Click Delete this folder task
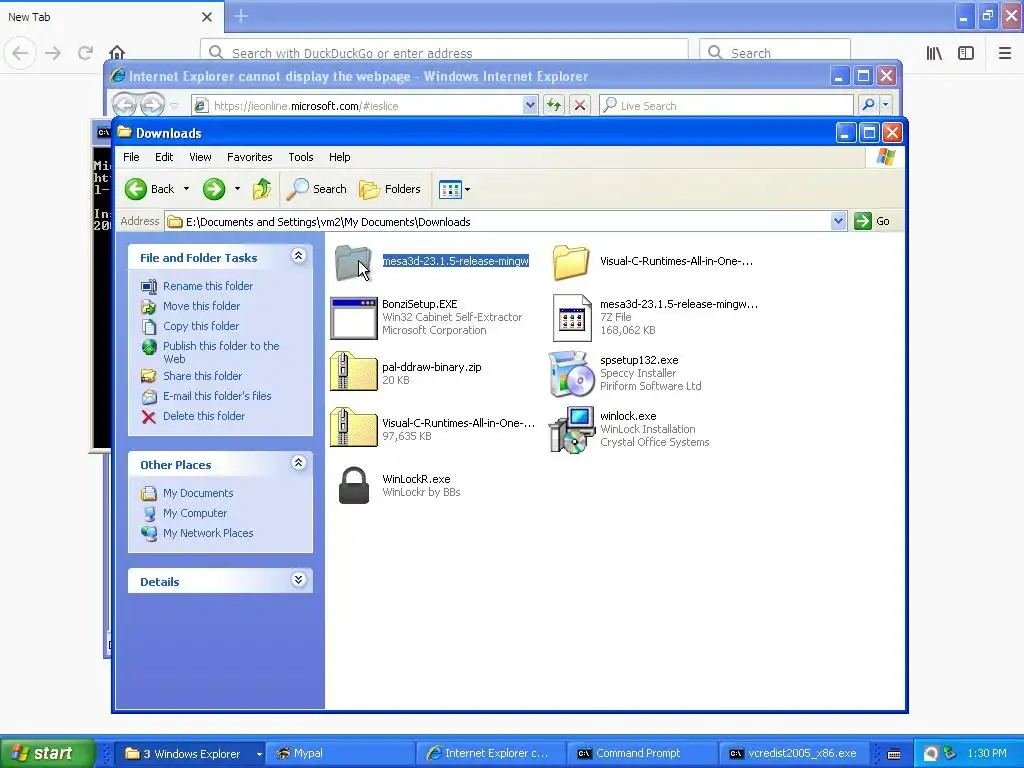1024x768 pixels. (x=204, y=416)
